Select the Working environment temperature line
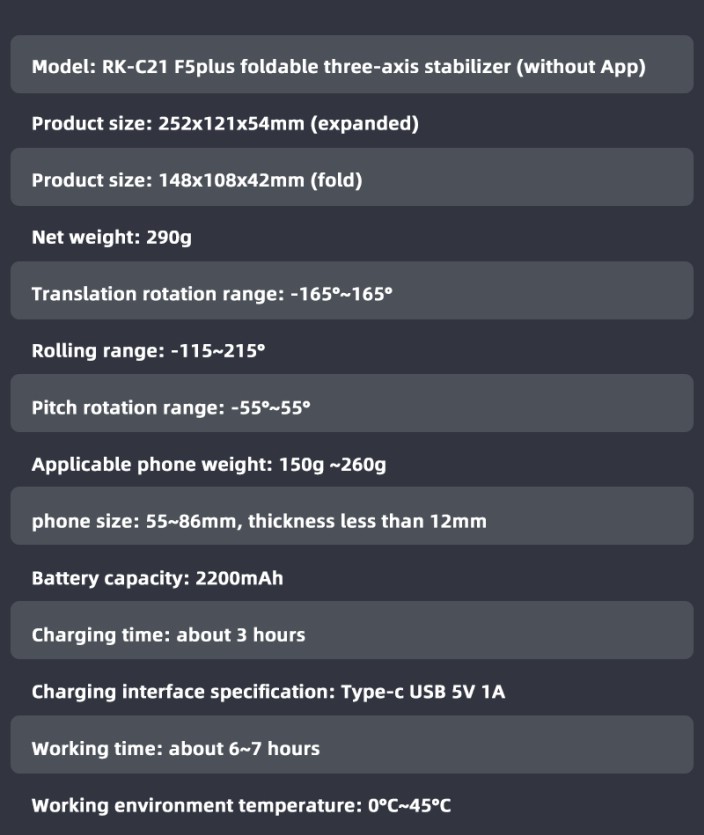 [241, 805]
